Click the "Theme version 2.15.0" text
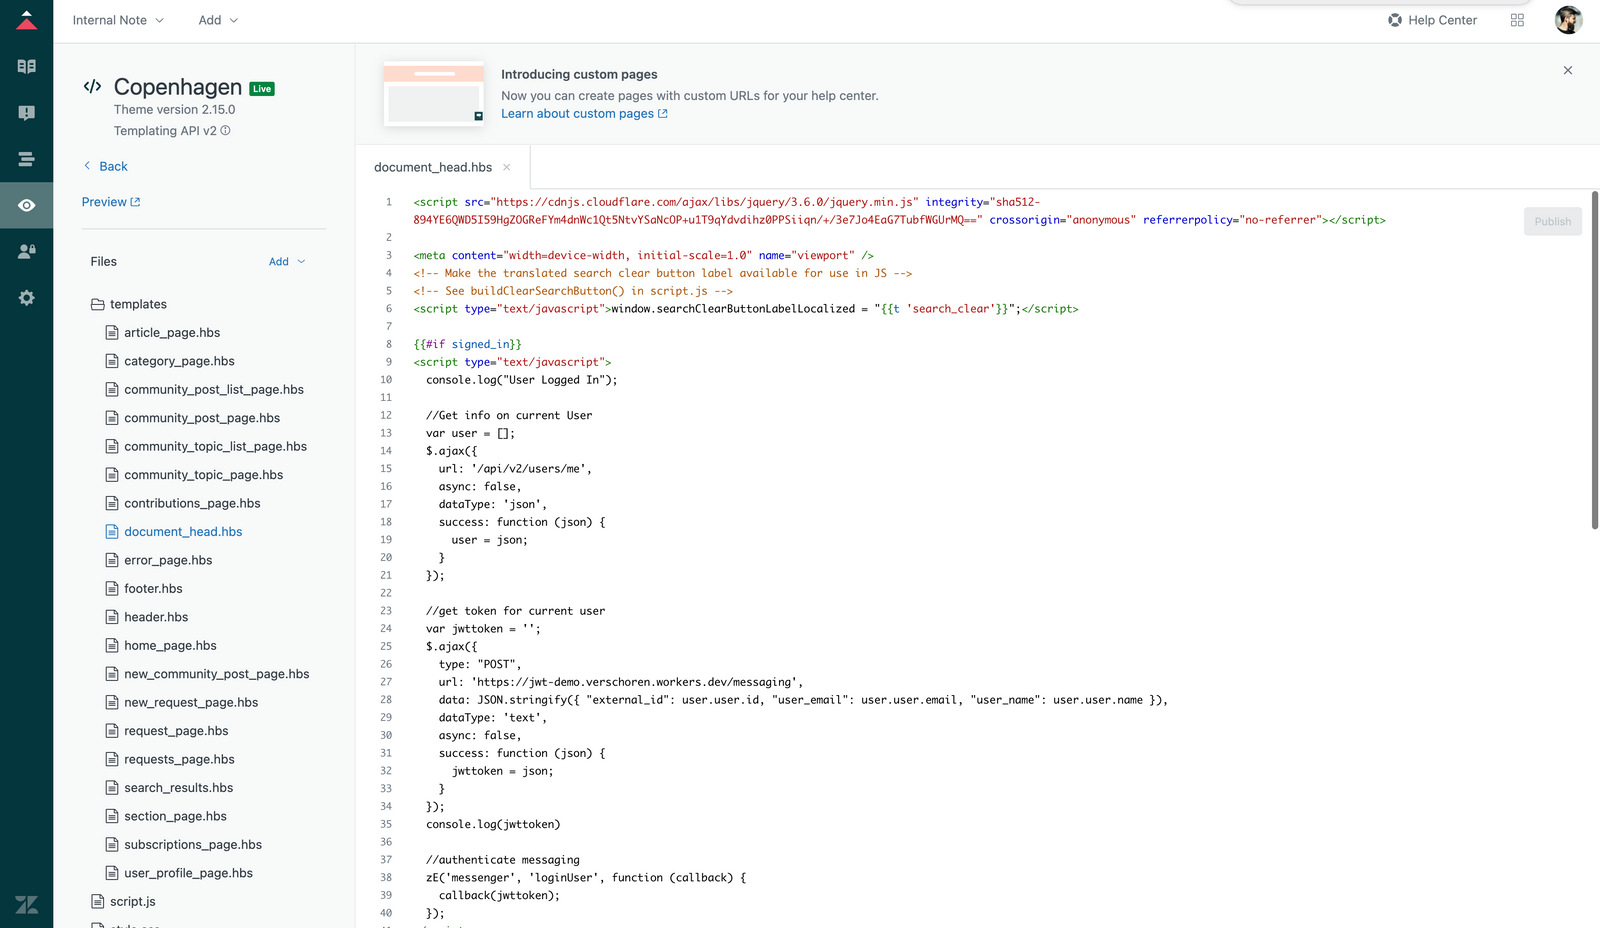This screenshot has height=928, width=1600. tap(175, 110)
